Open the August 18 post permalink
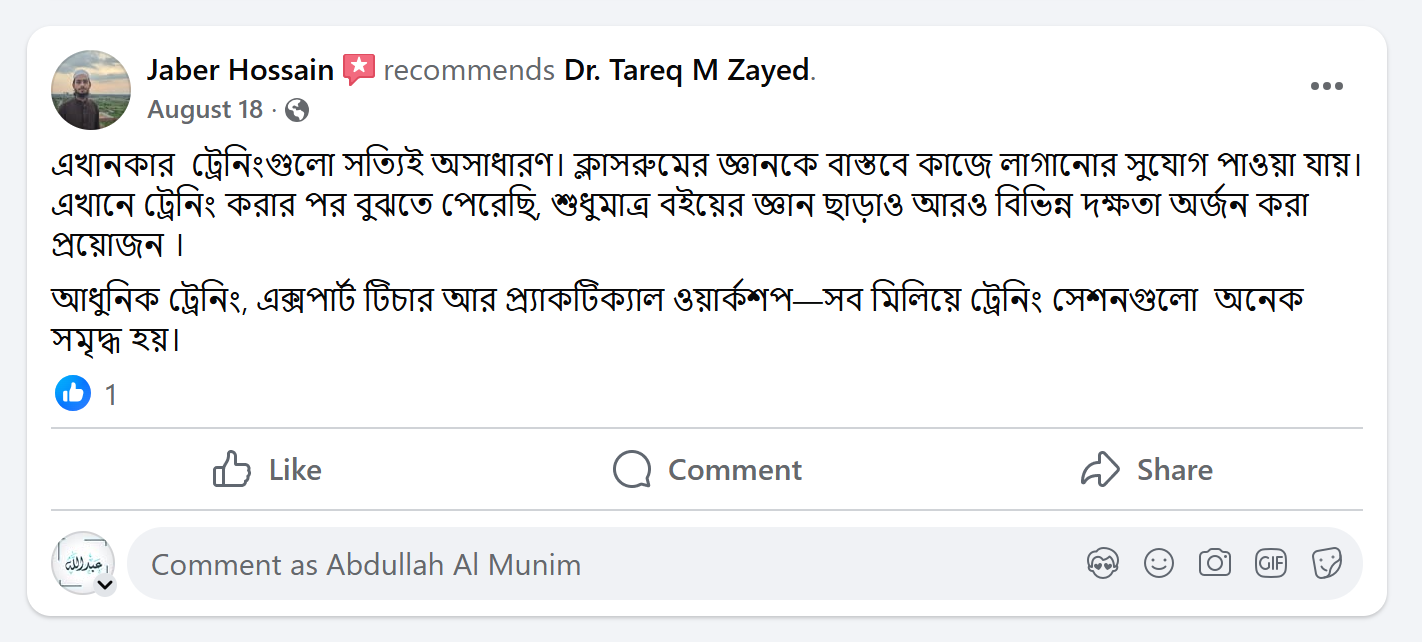1422x642 pixels. tap(205, 110)
